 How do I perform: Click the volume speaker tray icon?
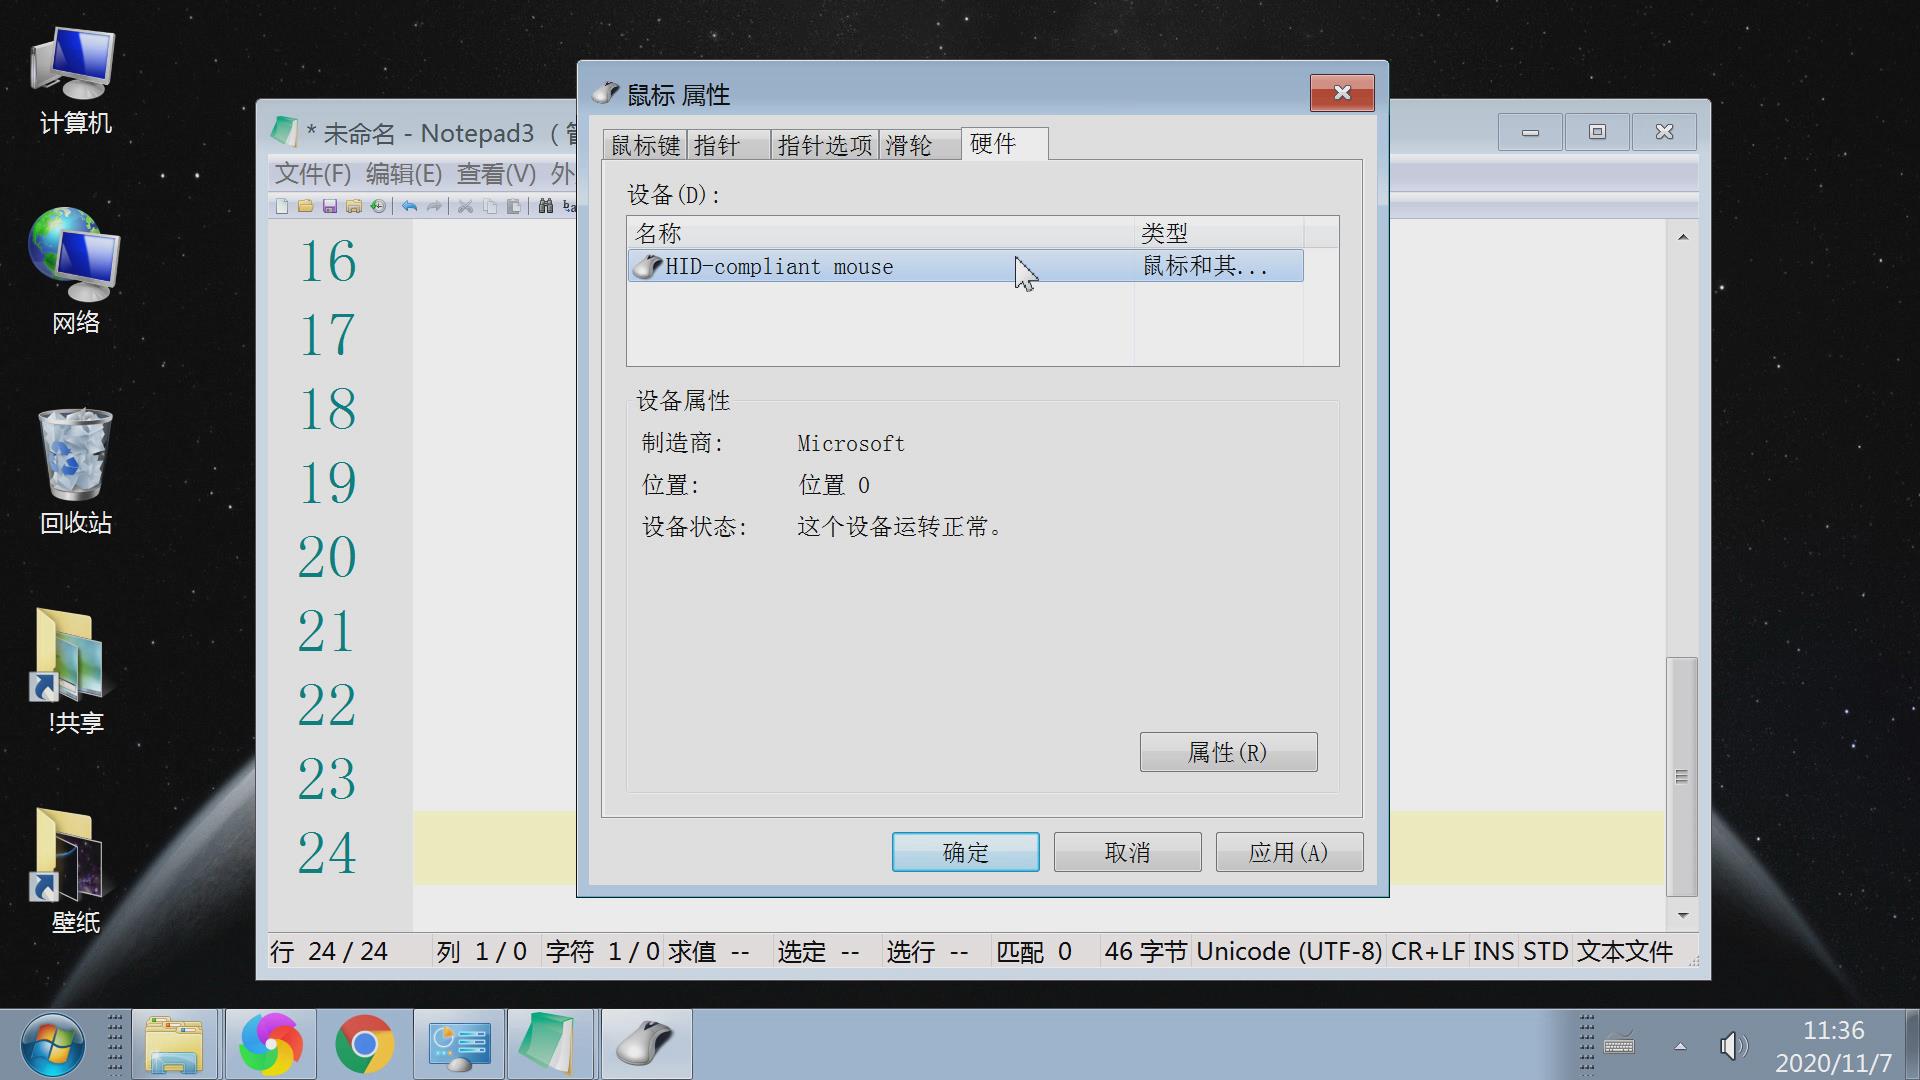1732,1046
